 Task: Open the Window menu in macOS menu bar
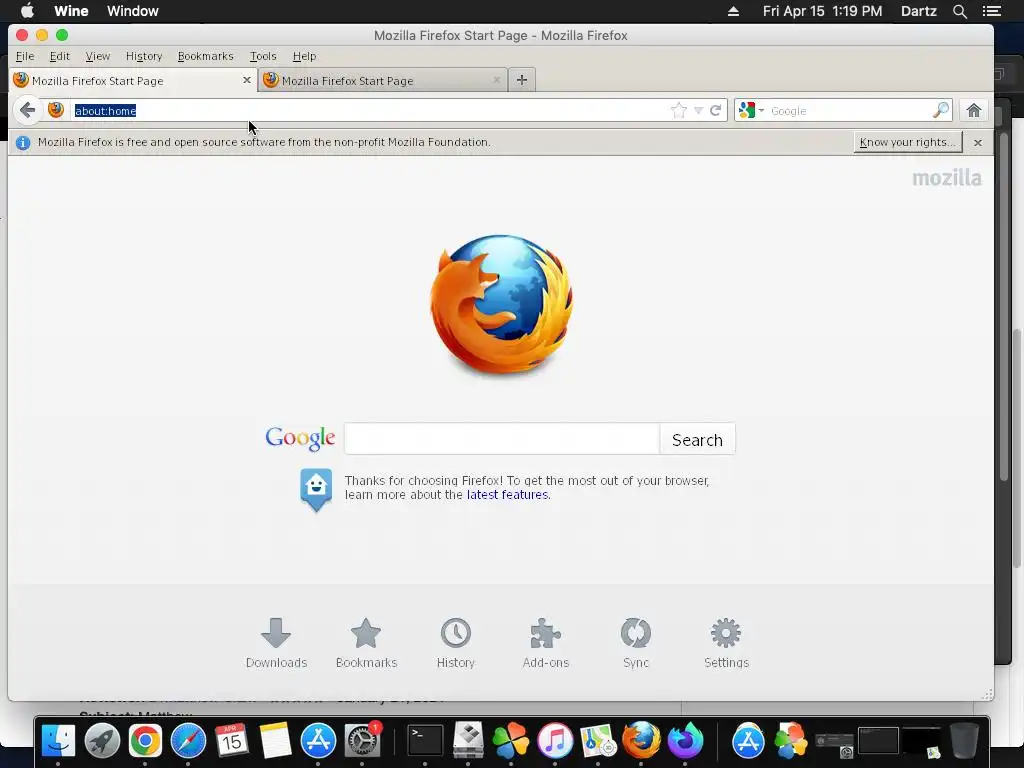tap(133, 11)
